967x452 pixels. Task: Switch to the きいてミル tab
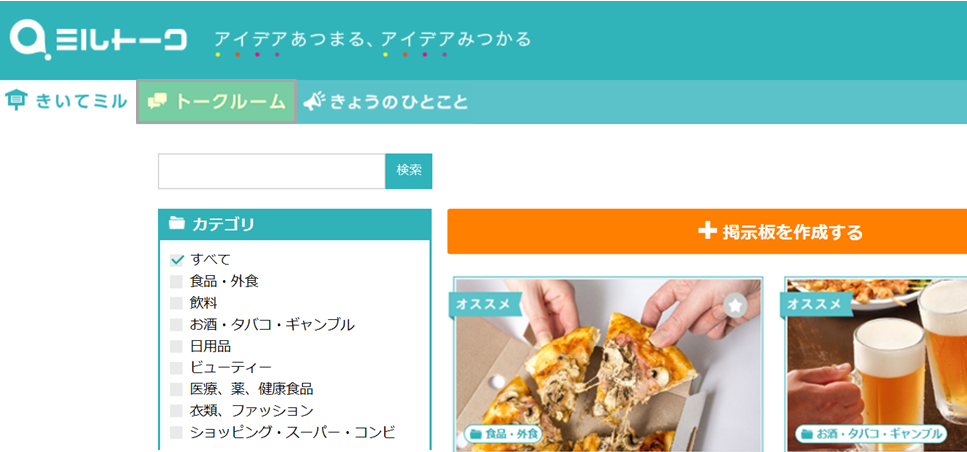pos(67,101)
